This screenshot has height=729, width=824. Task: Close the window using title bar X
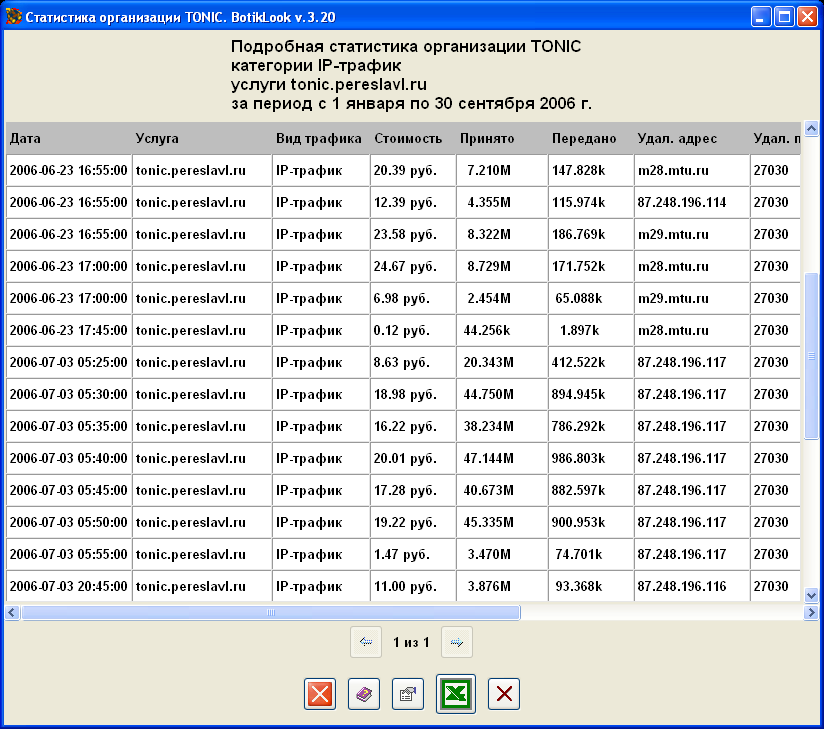pyautogui.click(x=807, y=17)
